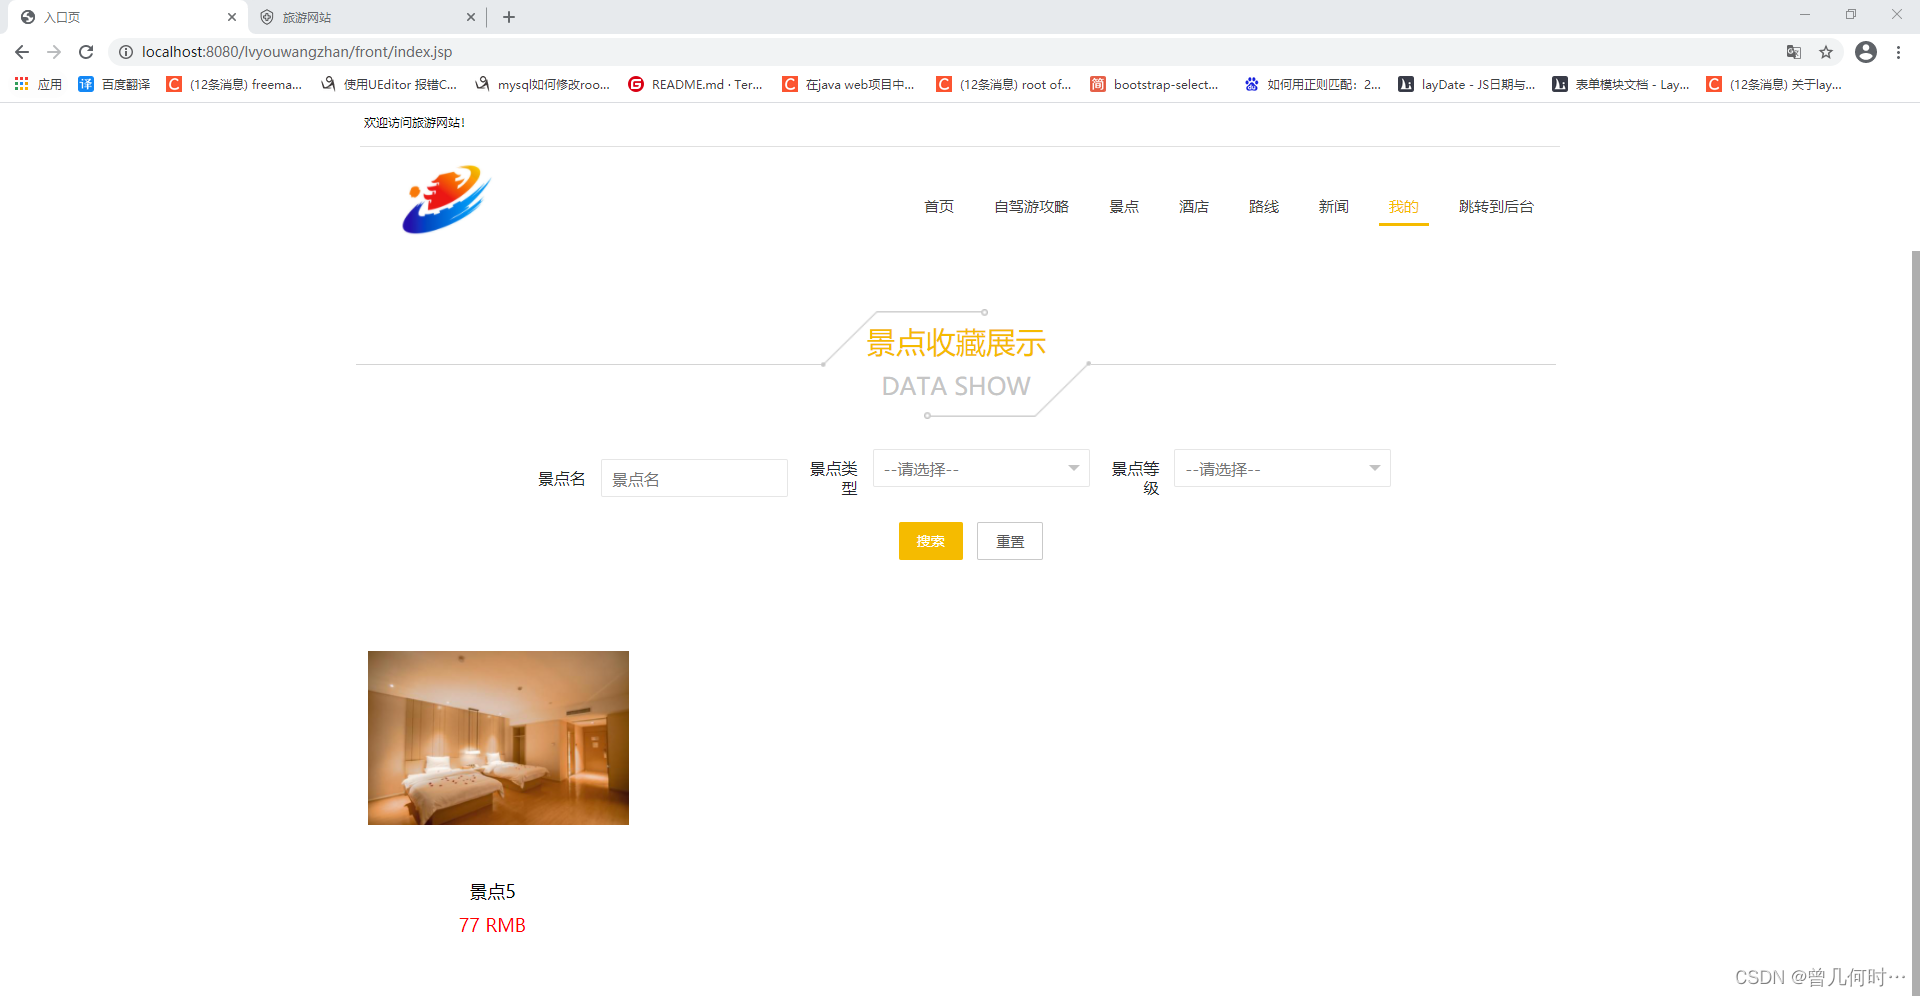The width and height of the screenshot is (1920, 996).
Task: Open the mysql如何修改roo... bookmark
Action: click(542, 84)
